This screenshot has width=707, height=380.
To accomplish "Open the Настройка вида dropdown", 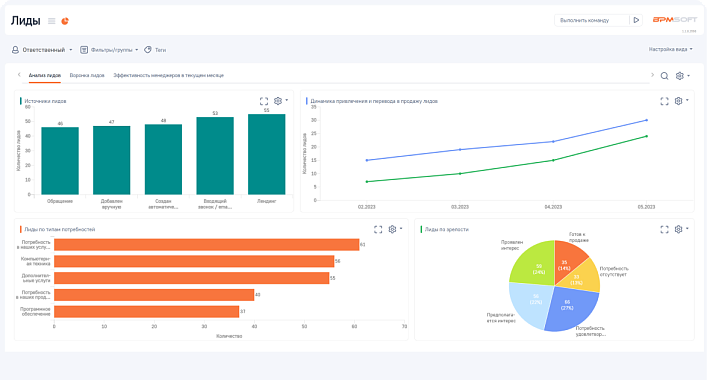I will (670, 49).
